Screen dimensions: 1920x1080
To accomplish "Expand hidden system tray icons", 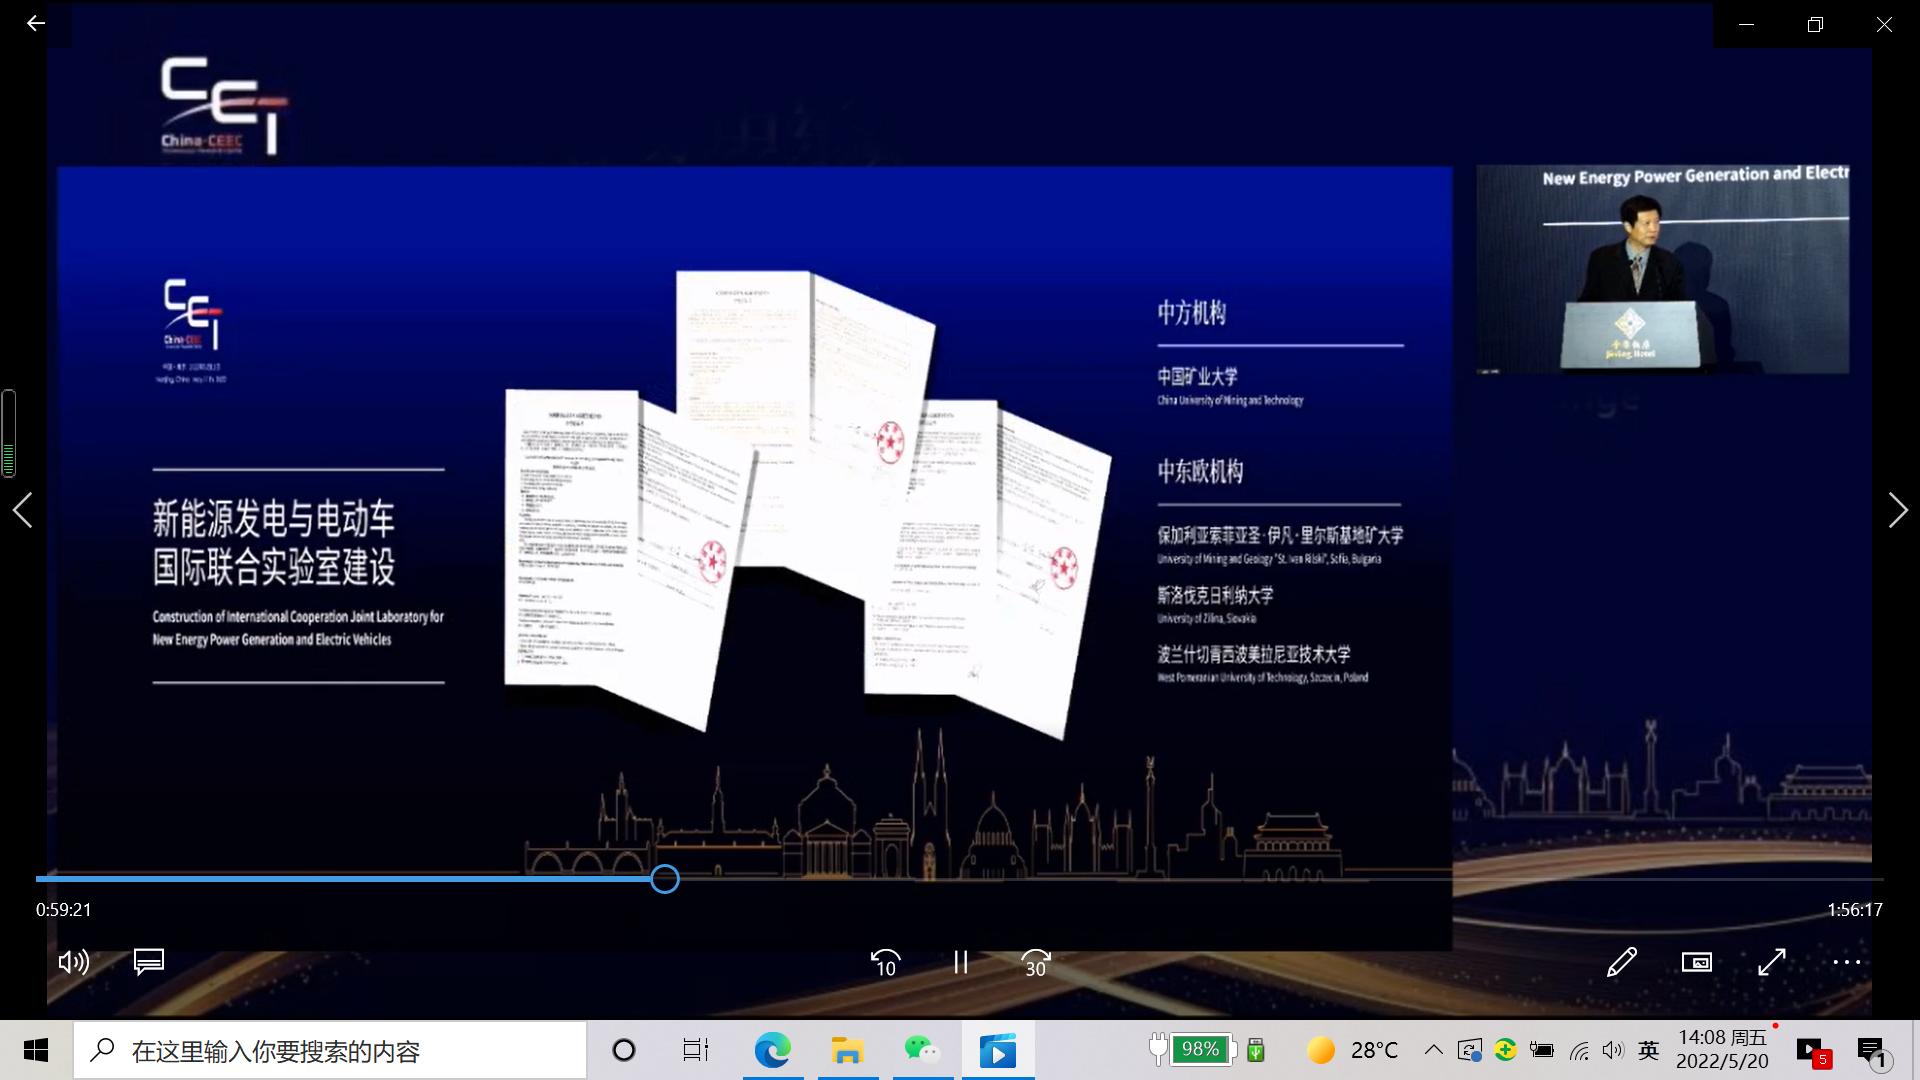I will [1433, 1050].
